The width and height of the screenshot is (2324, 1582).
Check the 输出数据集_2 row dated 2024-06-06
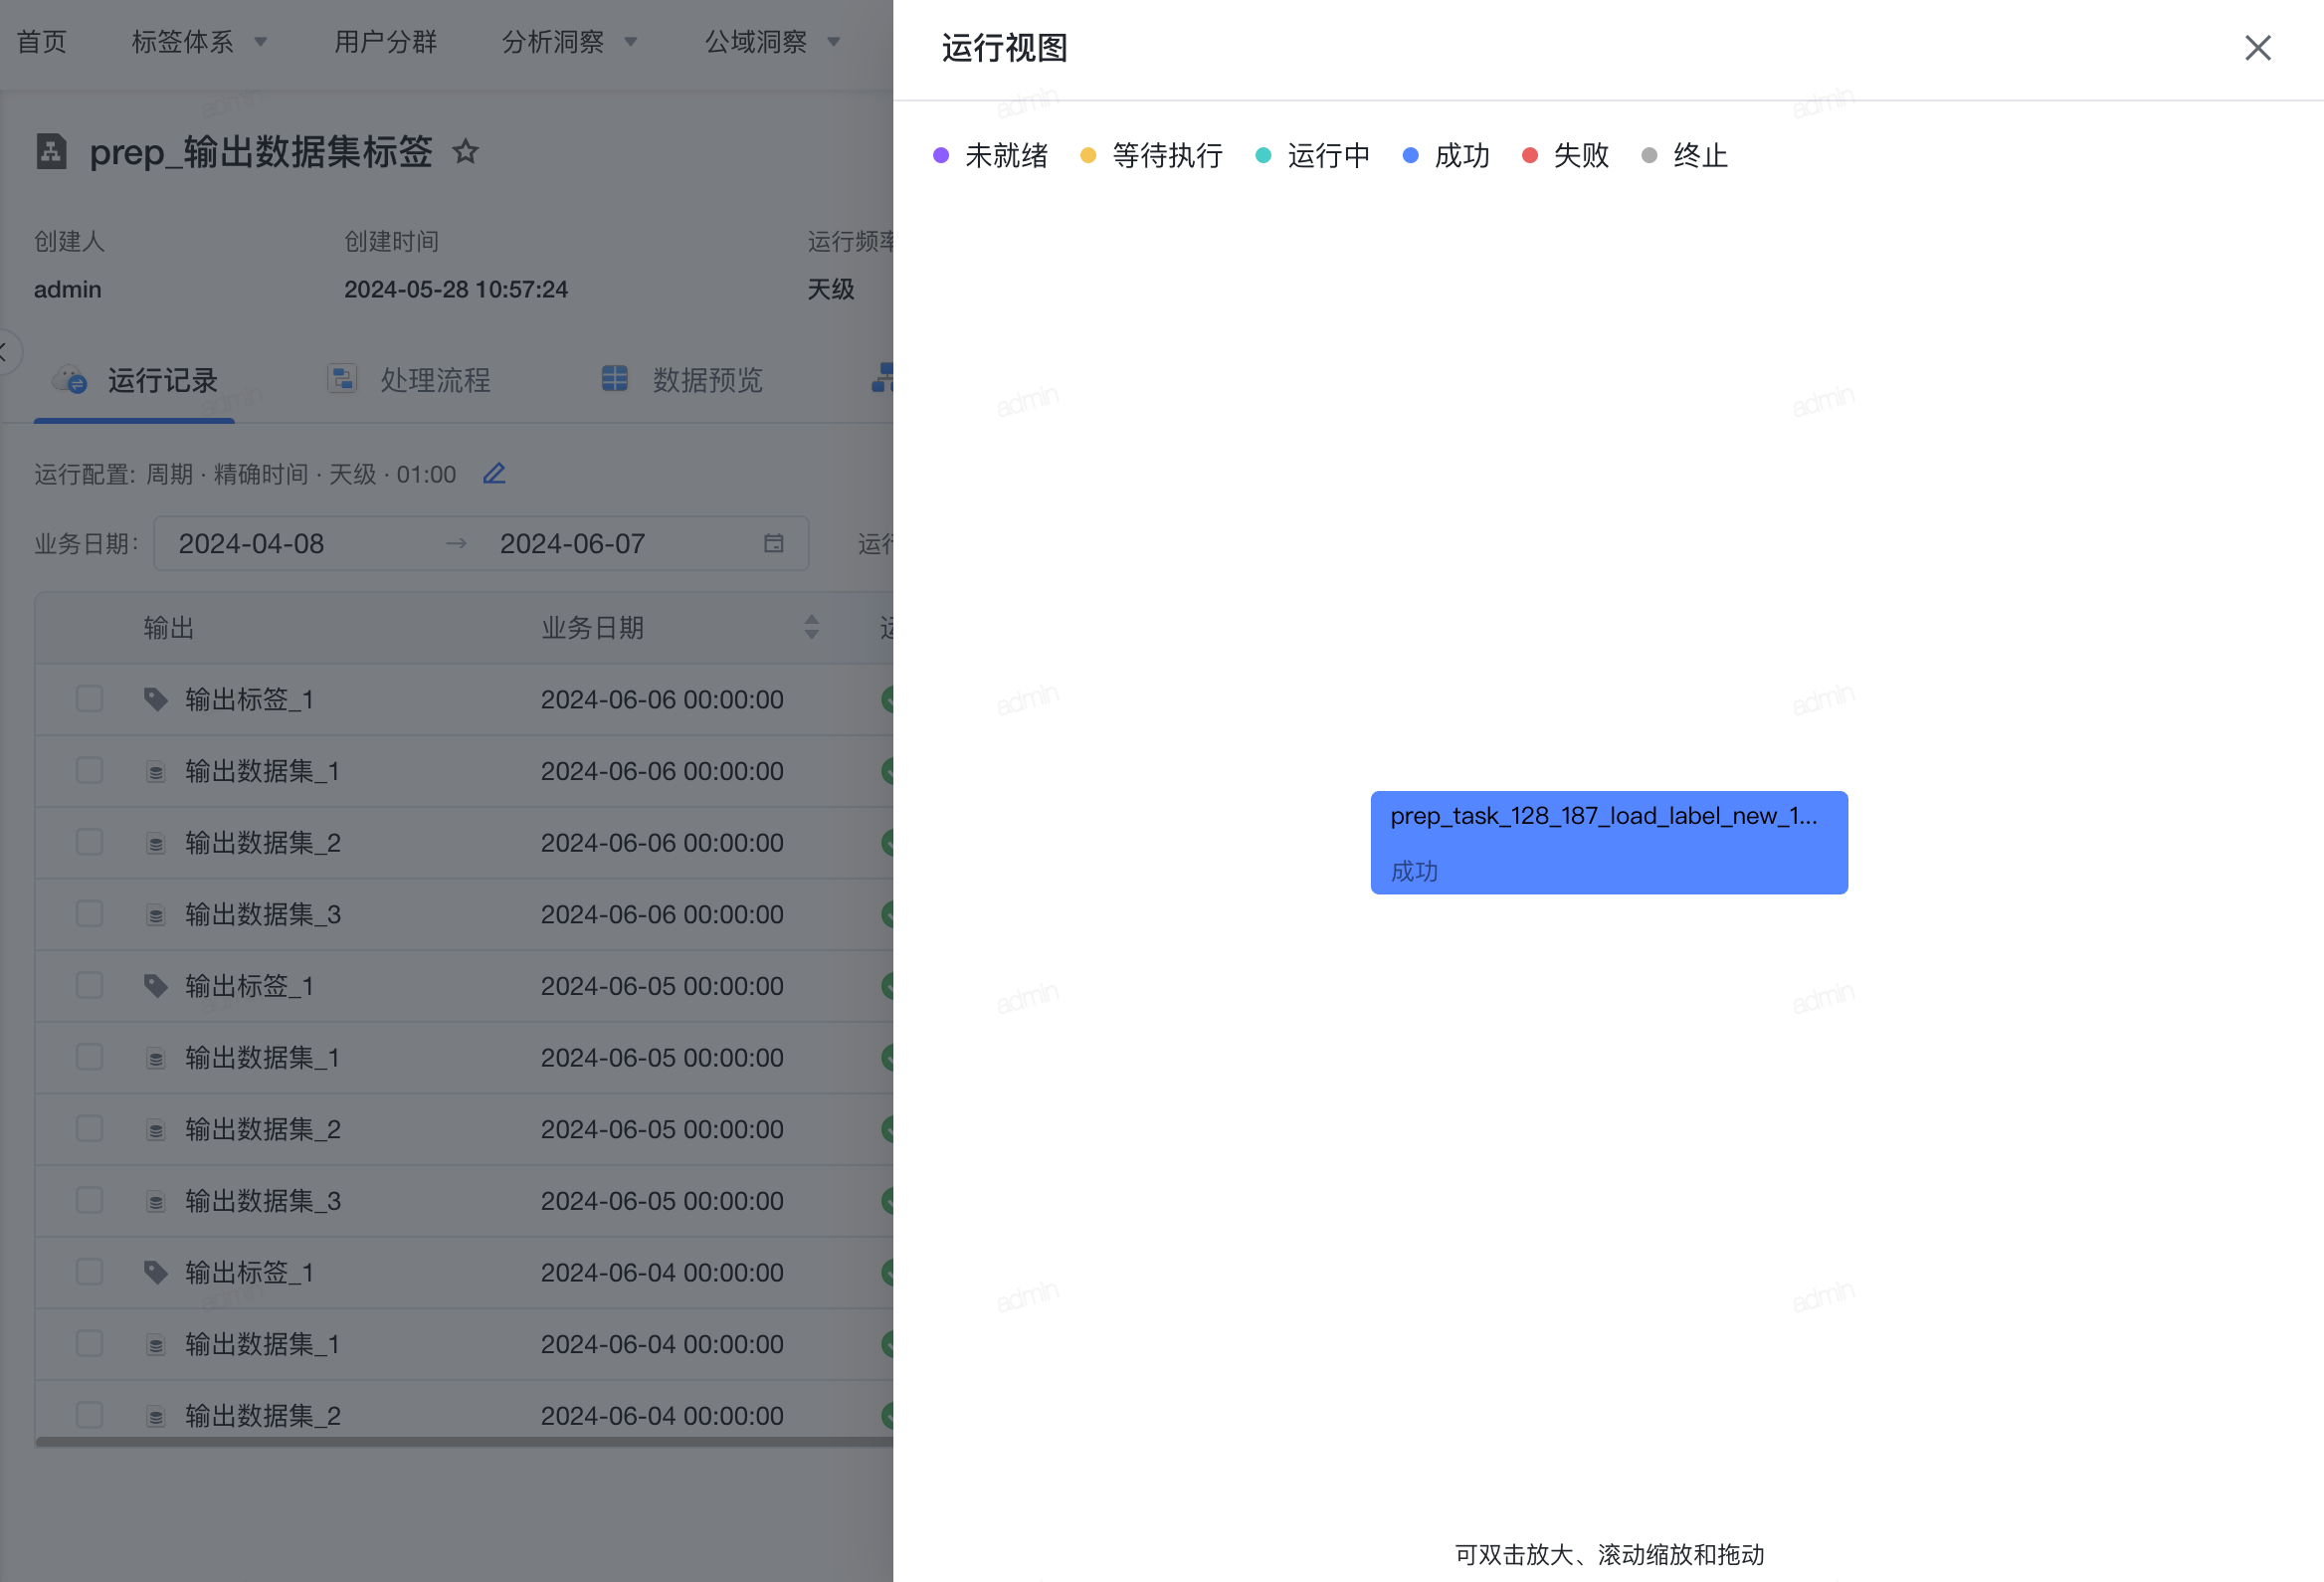(x=89, y=842)
